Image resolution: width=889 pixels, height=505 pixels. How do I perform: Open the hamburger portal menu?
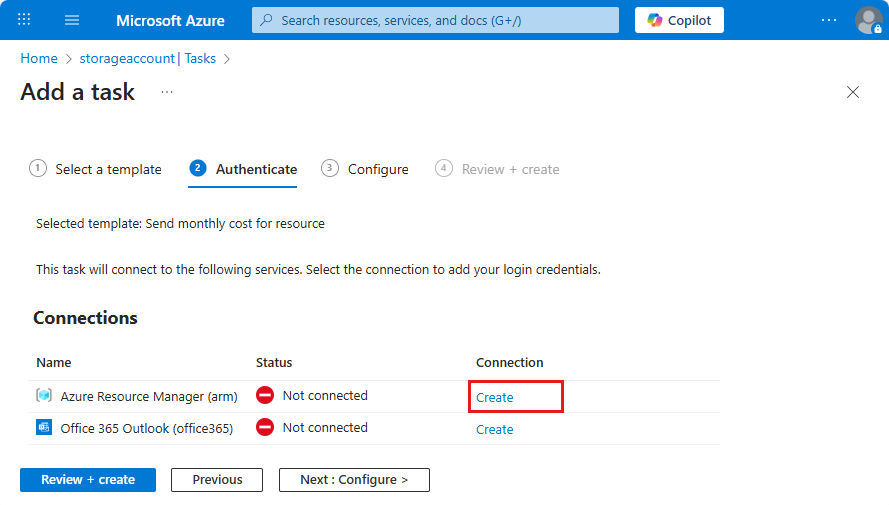pyautogui.click(x=72, y=20)
